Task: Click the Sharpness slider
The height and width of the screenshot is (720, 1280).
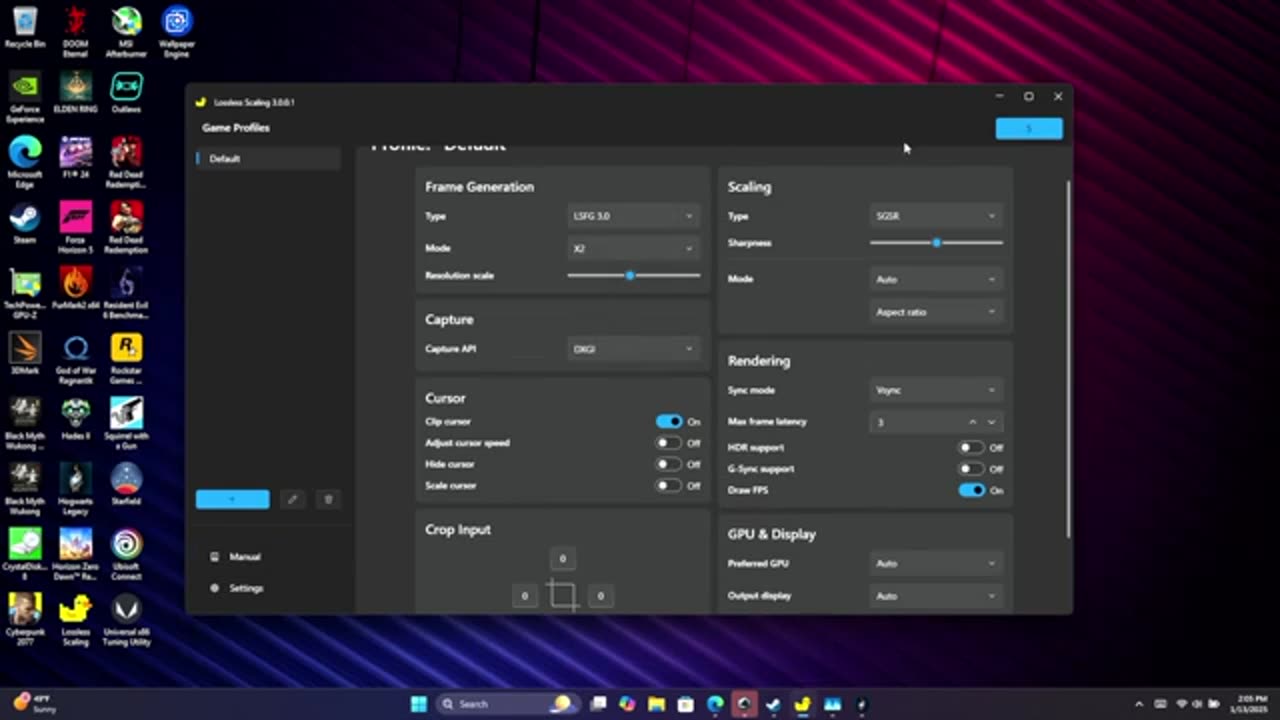Action: [936, 243]
